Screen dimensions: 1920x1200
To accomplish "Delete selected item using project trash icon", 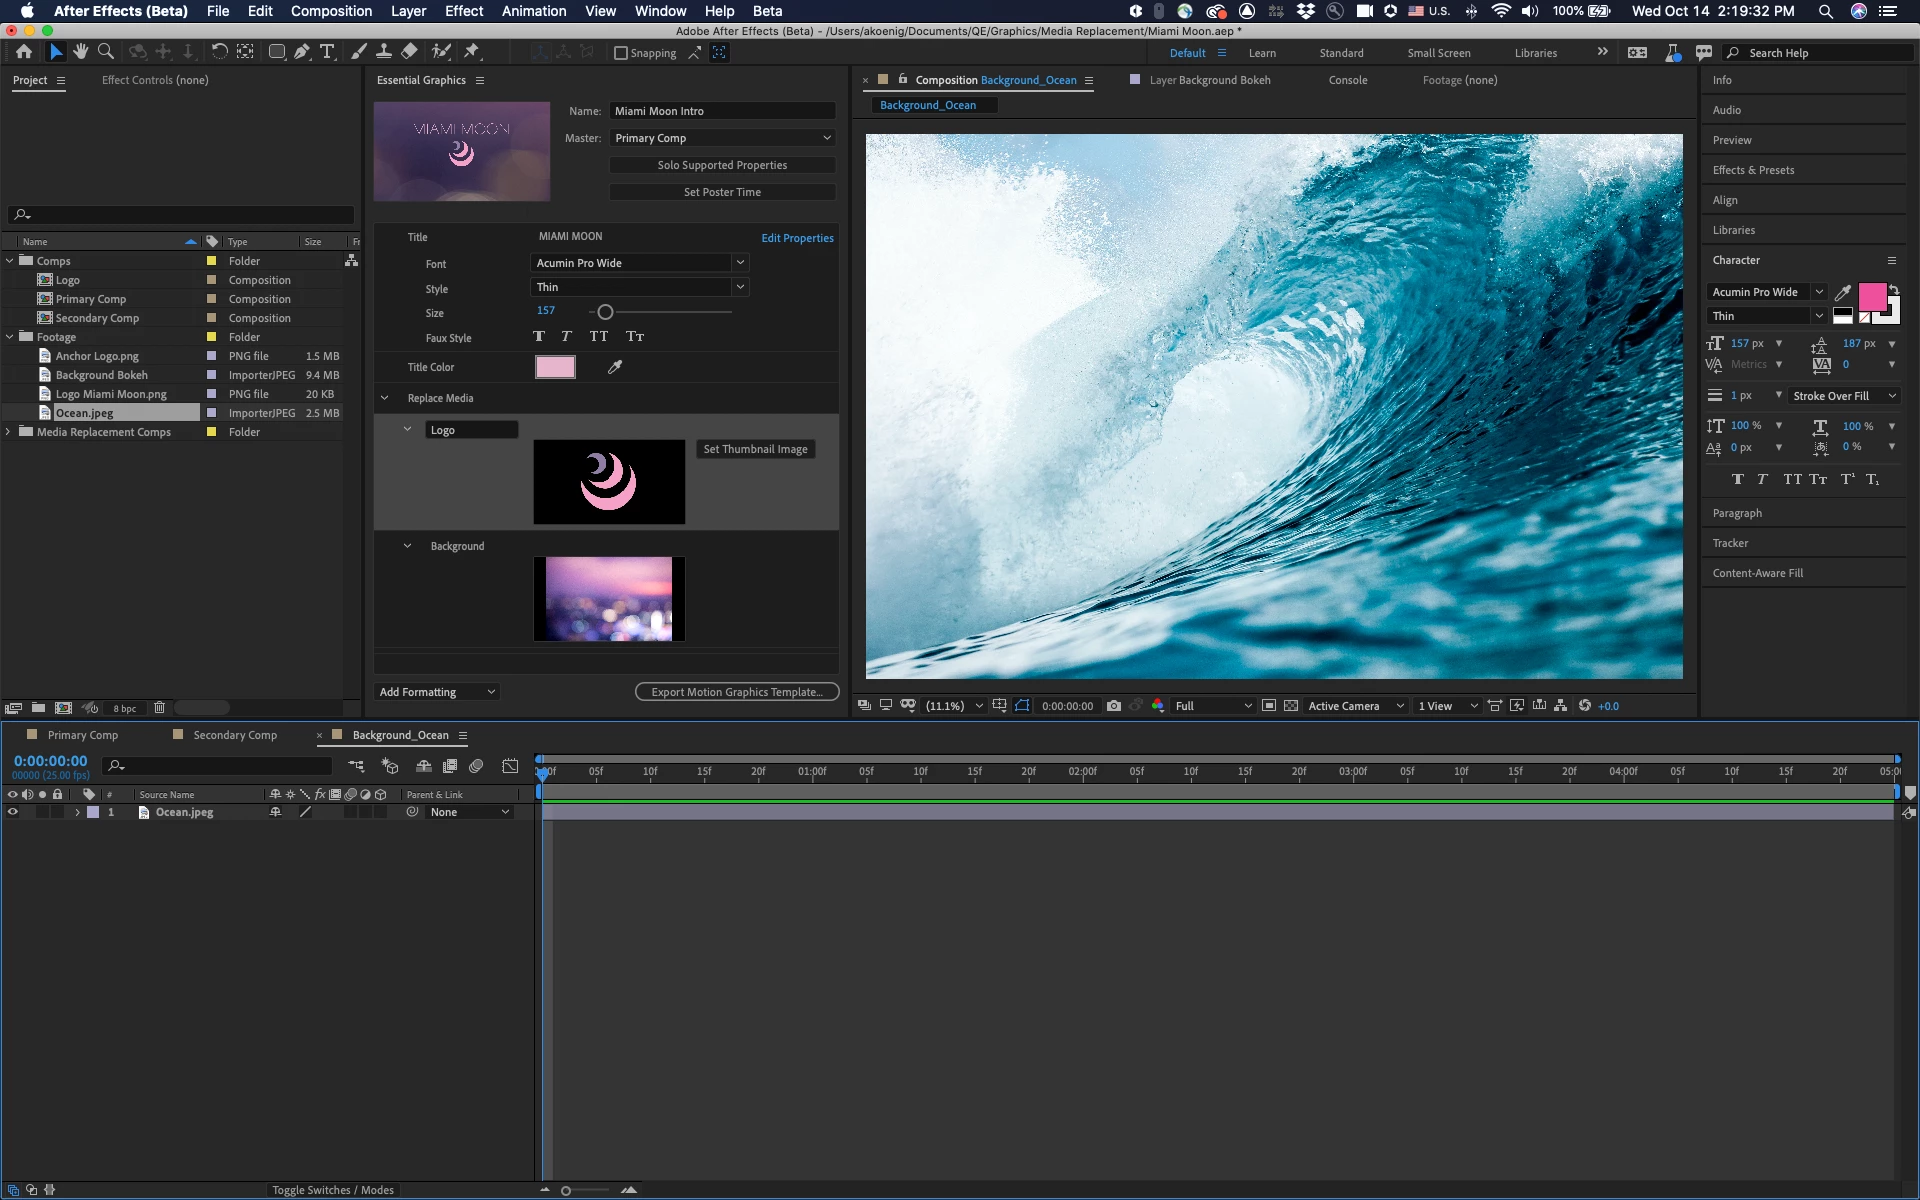I will tap(159, 708).
